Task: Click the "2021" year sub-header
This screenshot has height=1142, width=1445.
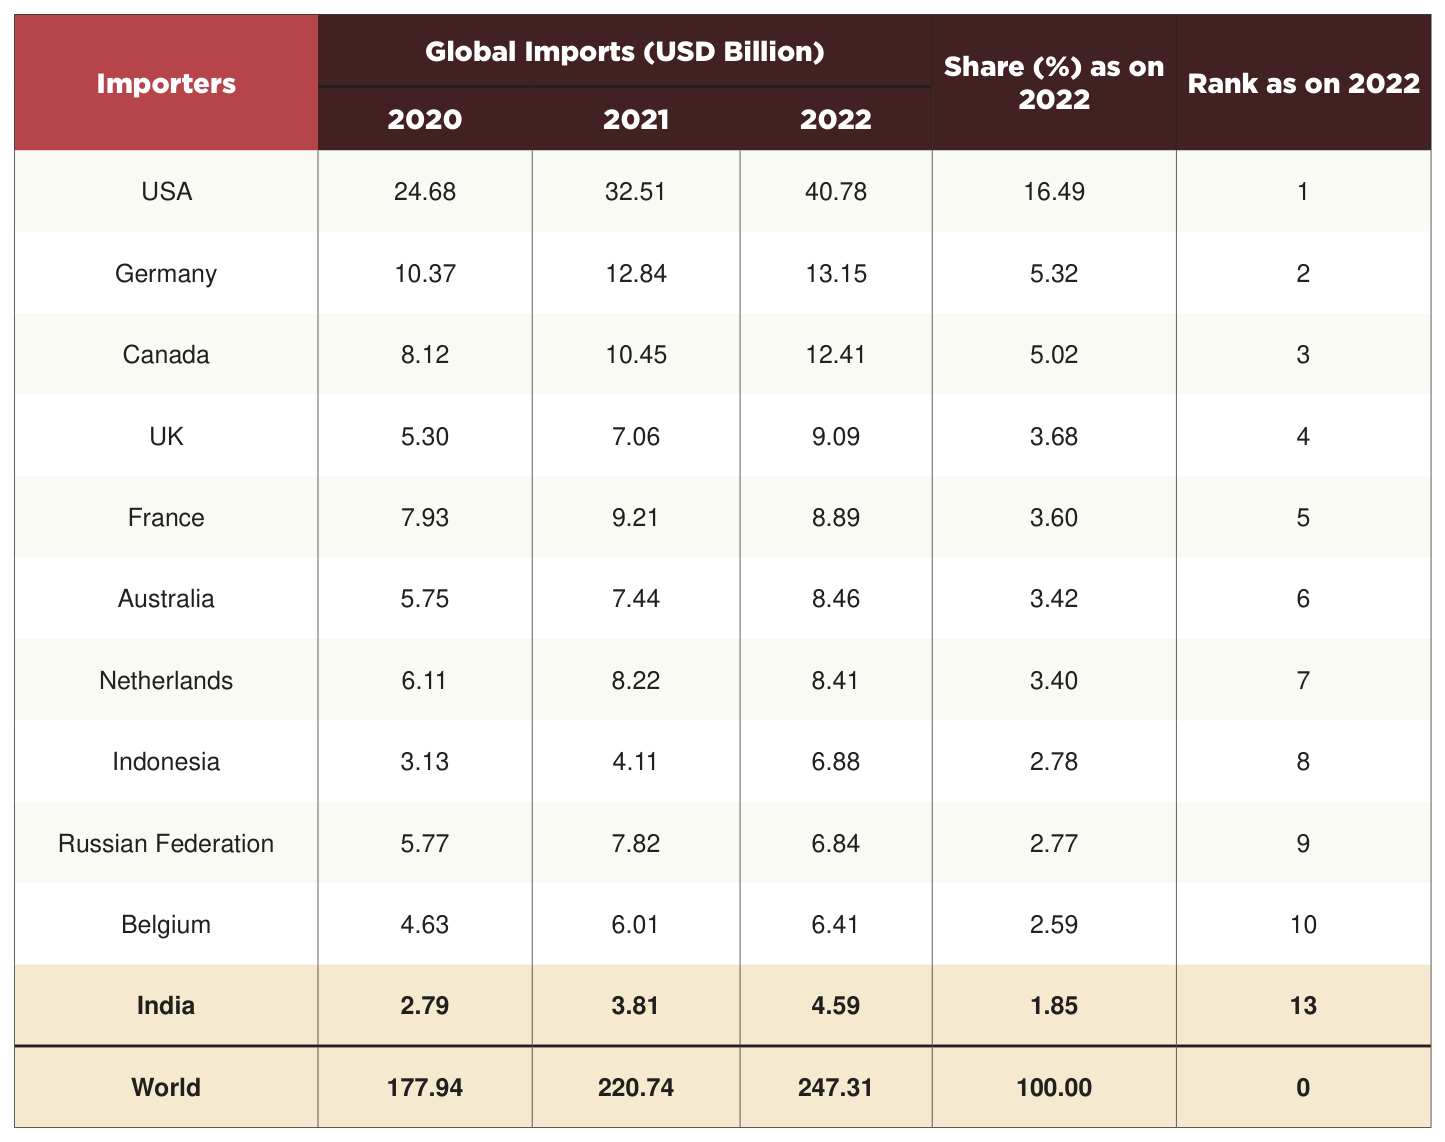Action: point(636,119)
